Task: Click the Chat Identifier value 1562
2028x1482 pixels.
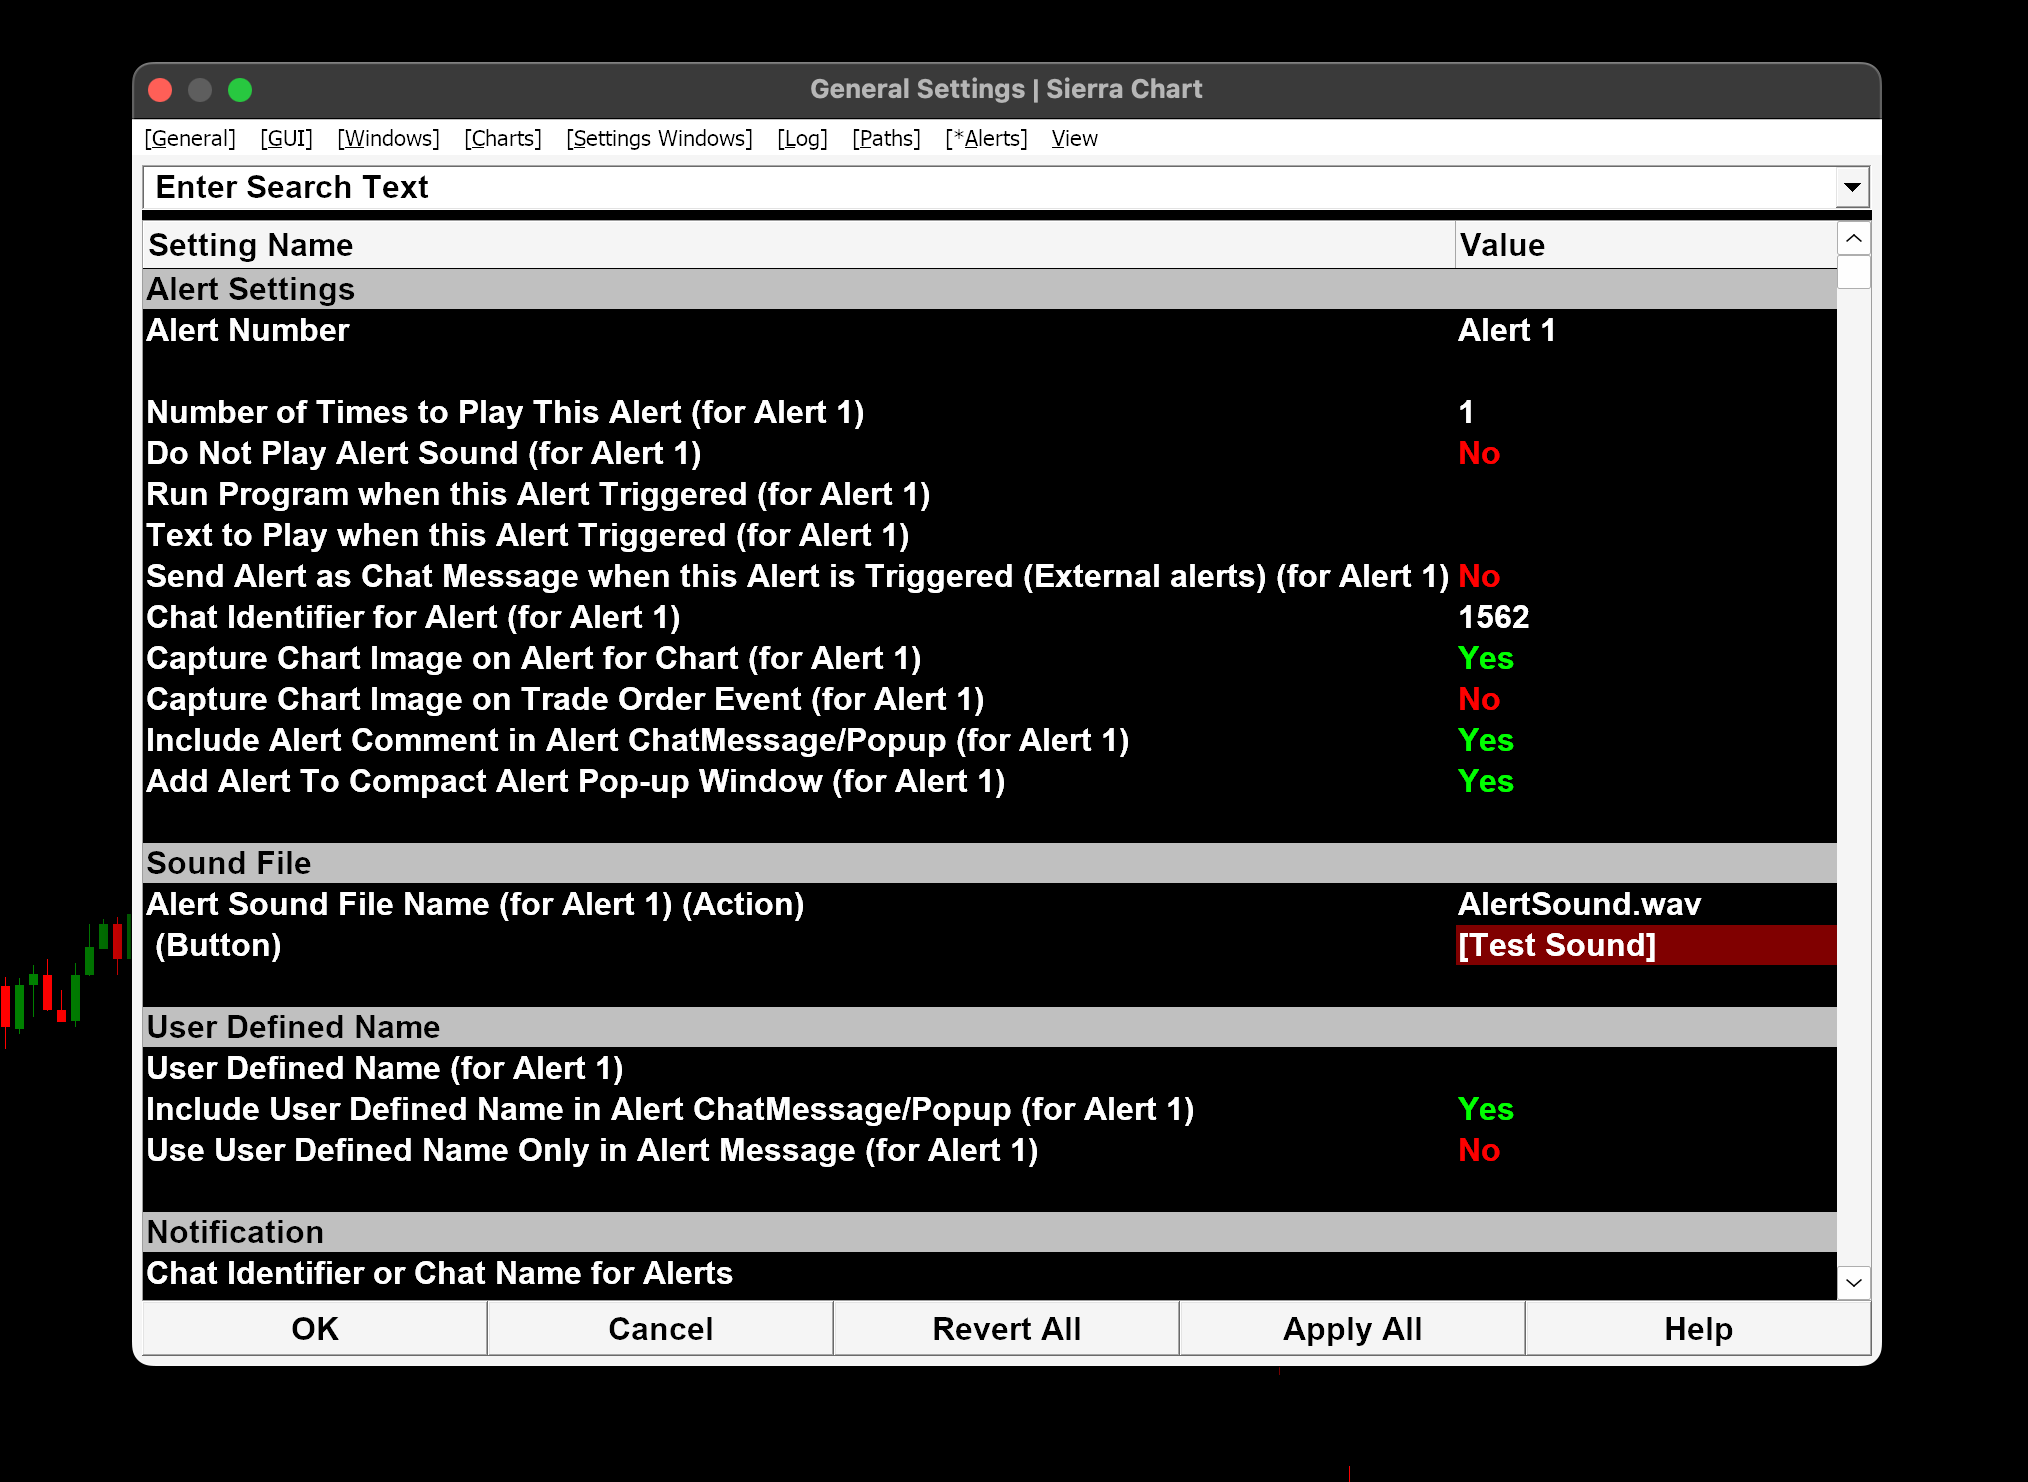Action: pos(1493,617)
